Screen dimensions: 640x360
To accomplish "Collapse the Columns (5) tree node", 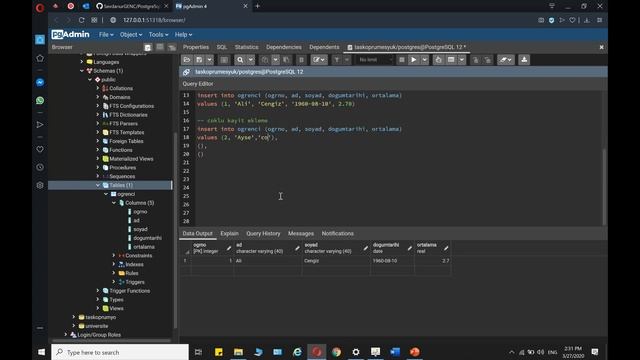I will 114,203.
